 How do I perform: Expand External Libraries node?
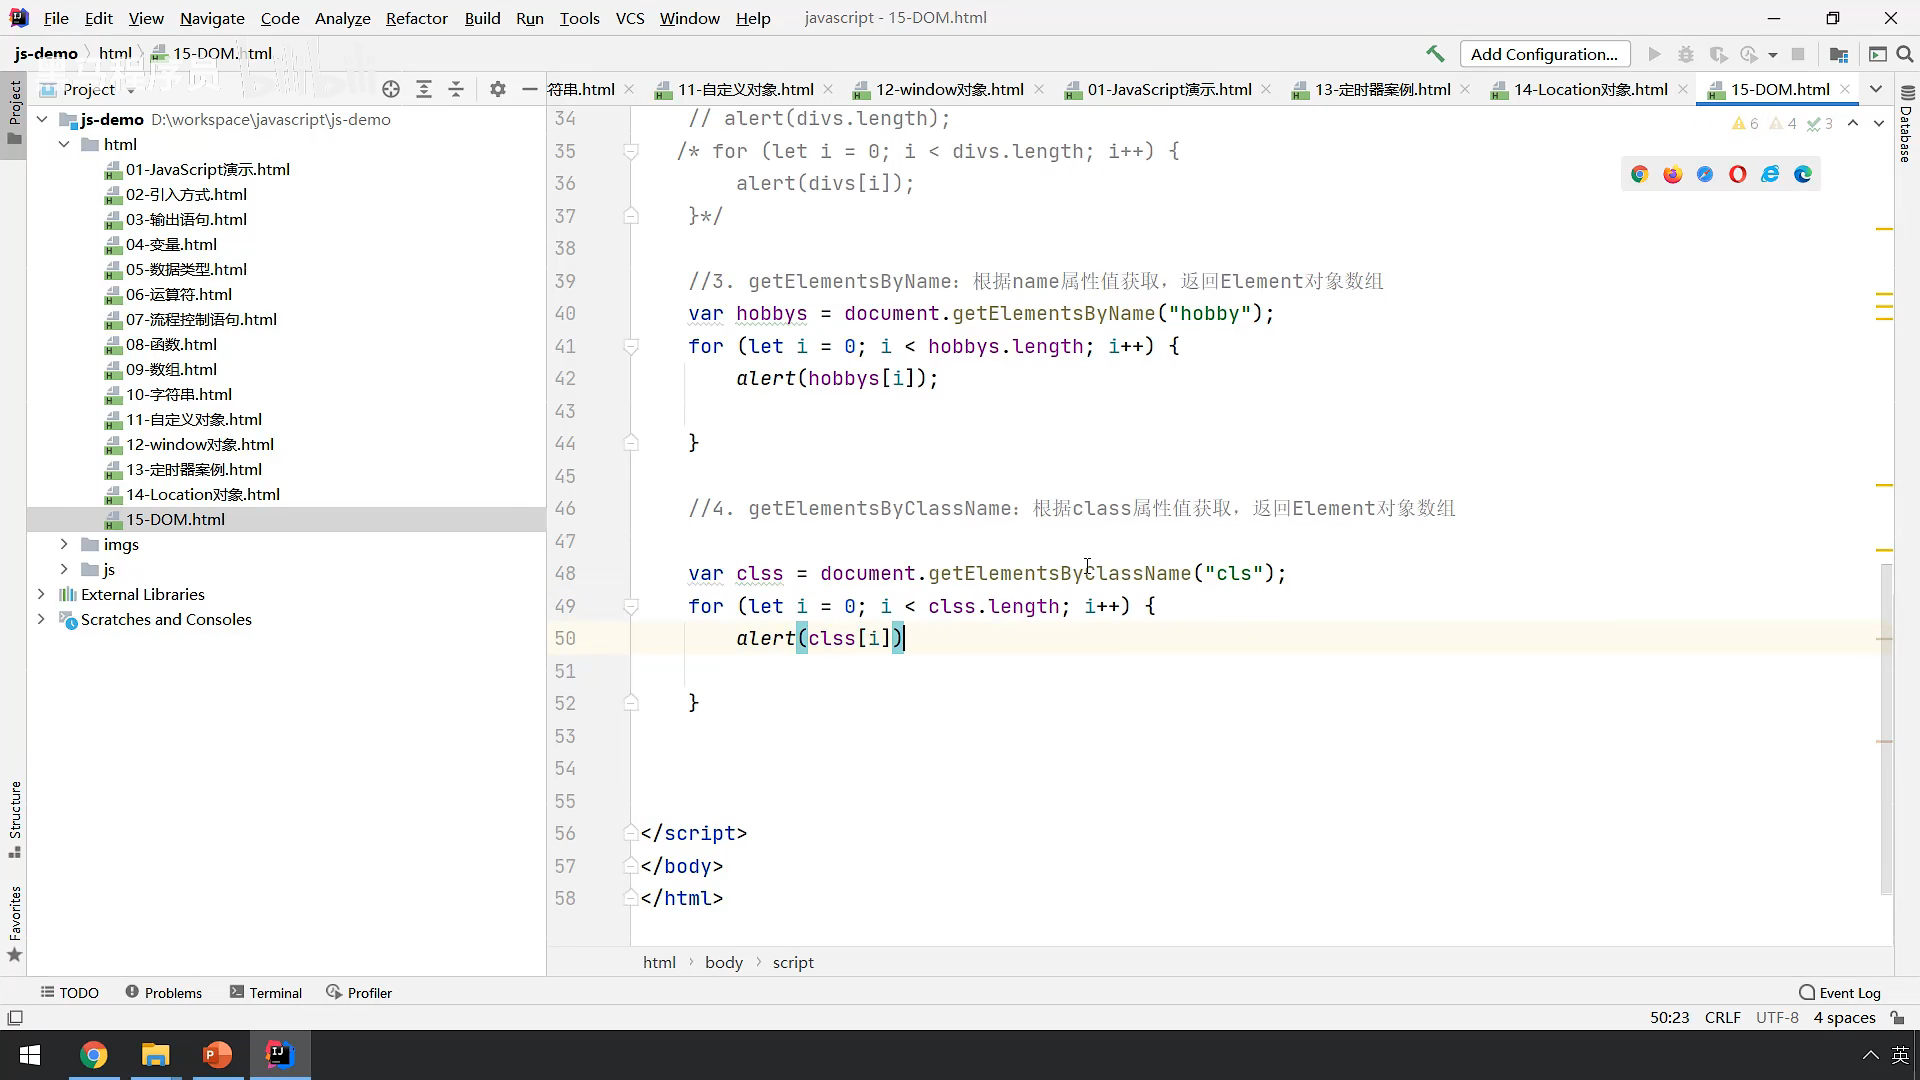click(x=41, y=594)
